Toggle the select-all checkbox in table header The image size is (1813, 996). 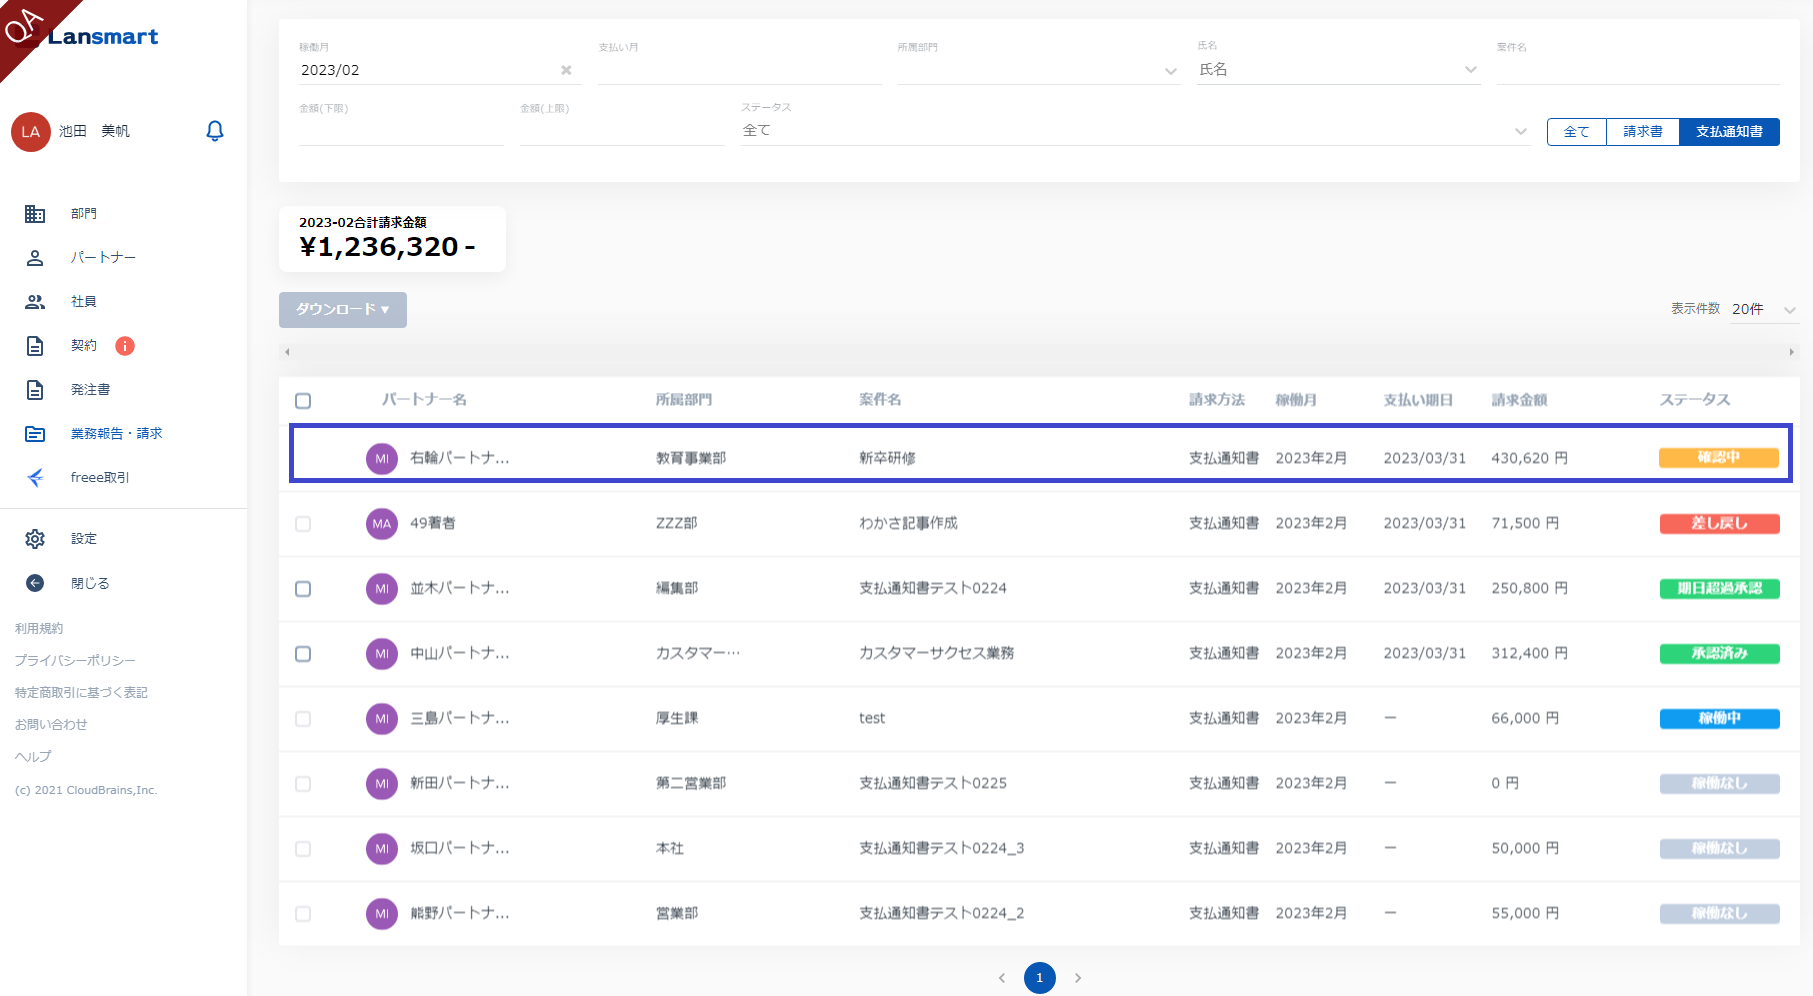pos(303,401)
